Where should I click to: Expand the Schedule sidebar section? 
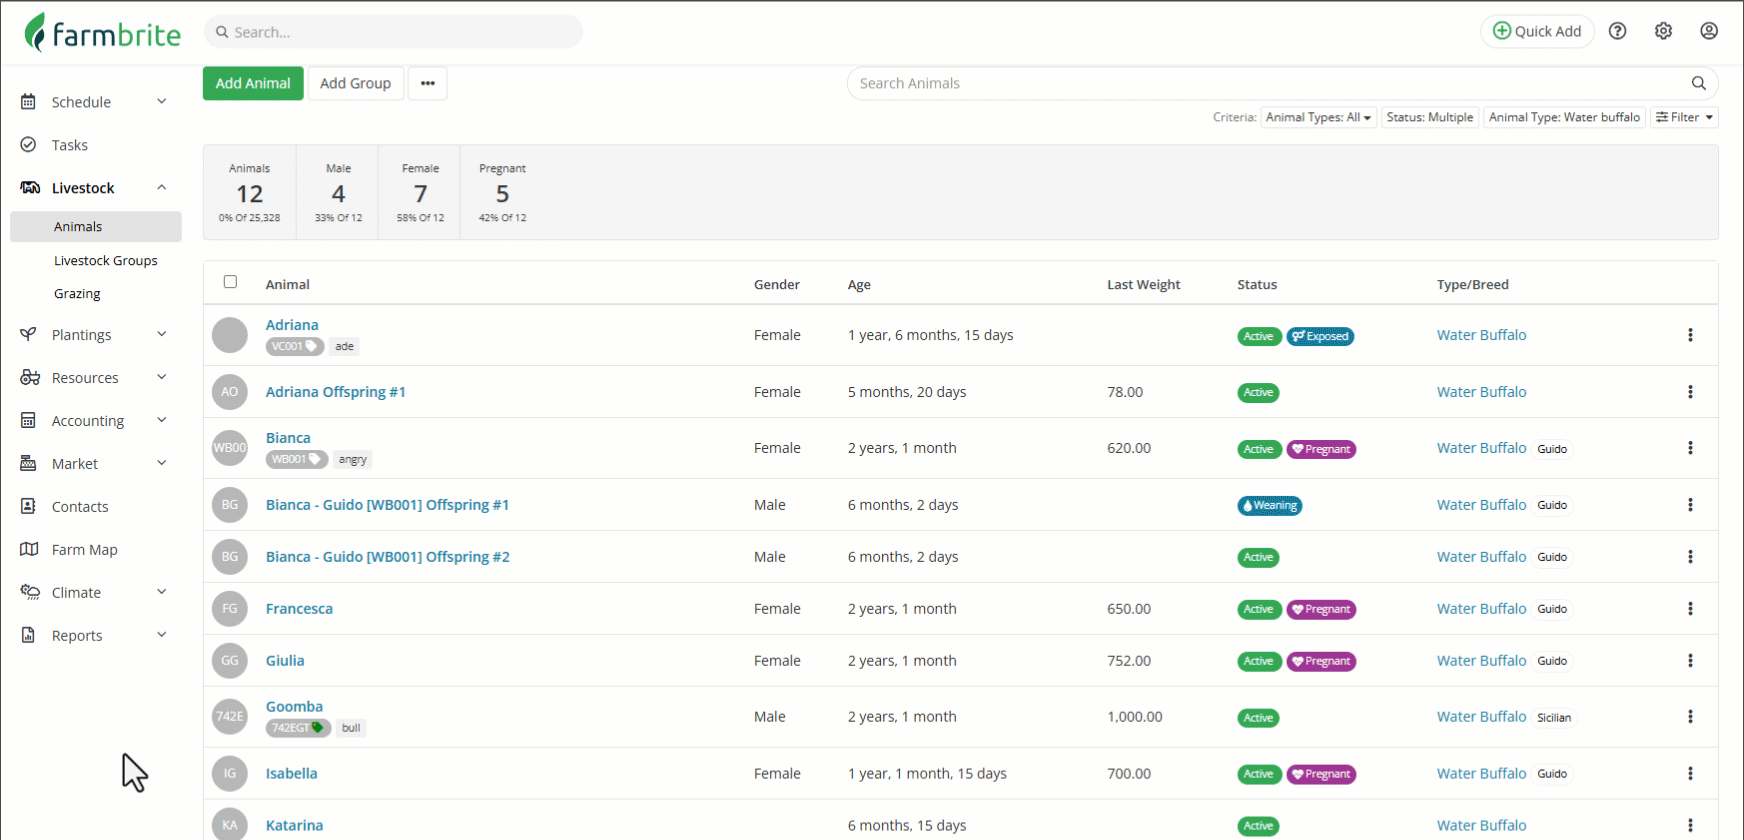pyautogui.click(x=162, y=101)
